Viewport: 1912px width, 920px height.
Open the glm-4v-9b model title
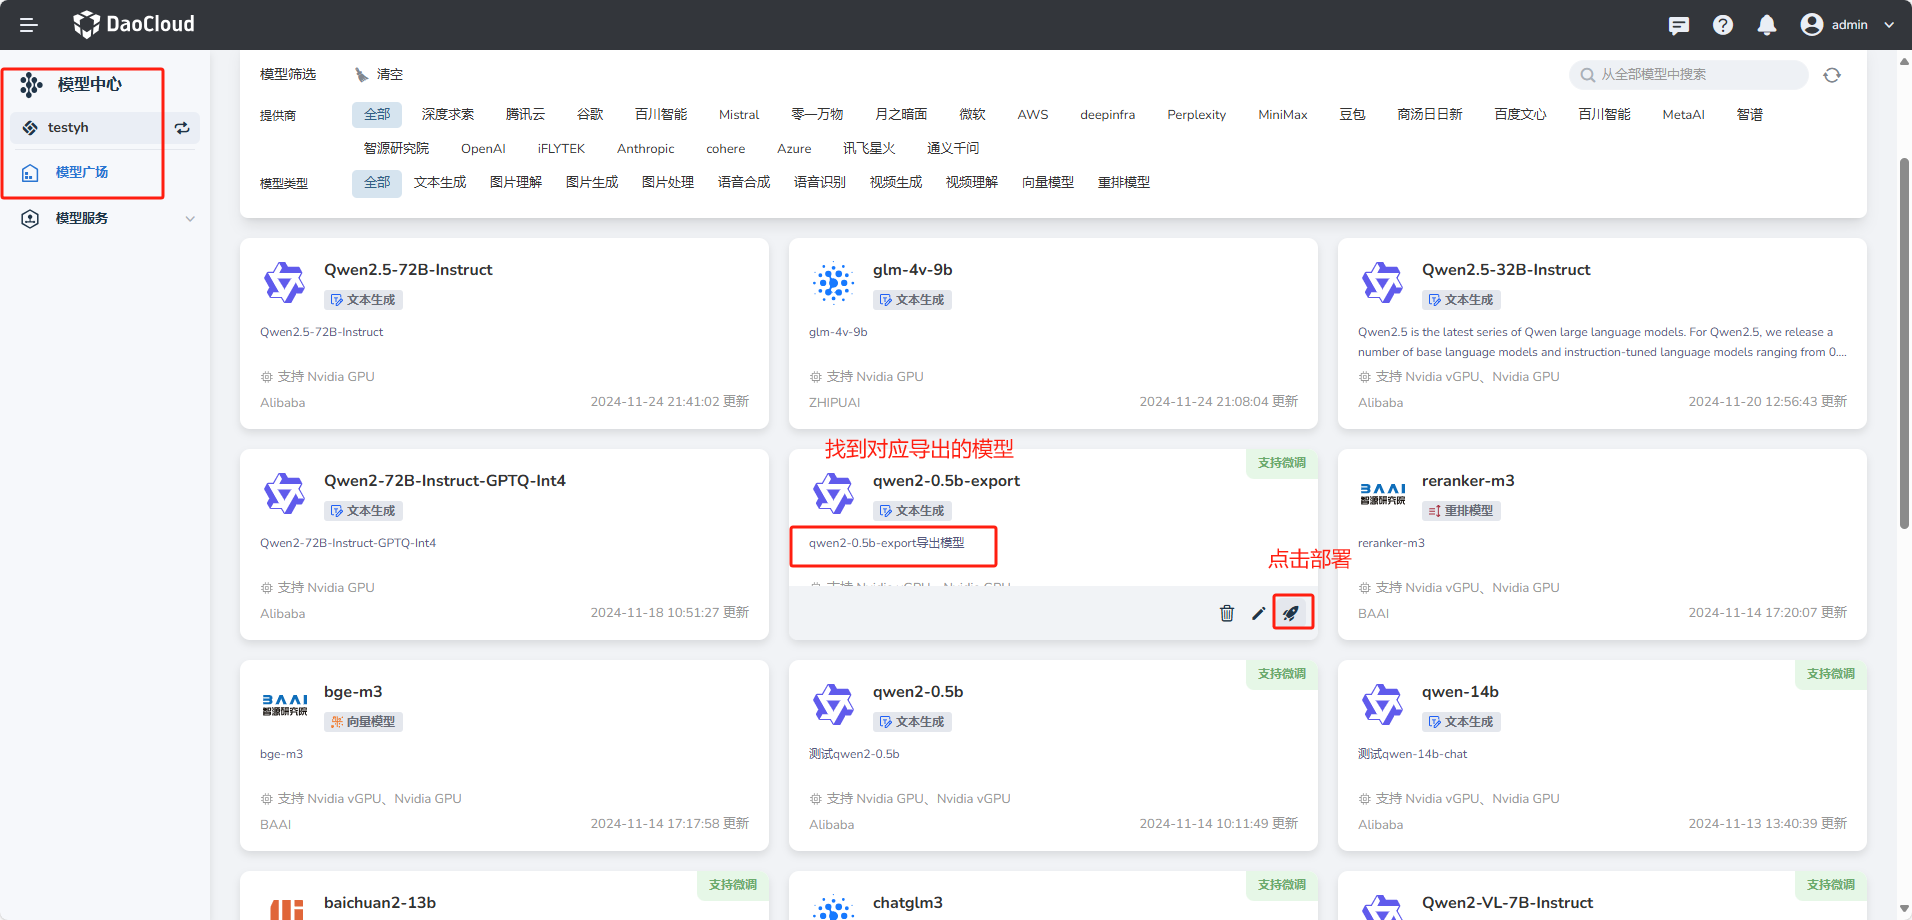coord(913,270)
